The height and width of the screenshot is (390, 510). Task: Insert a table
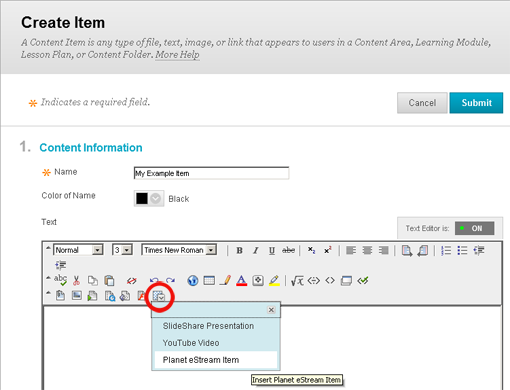(x=209, y=281)
